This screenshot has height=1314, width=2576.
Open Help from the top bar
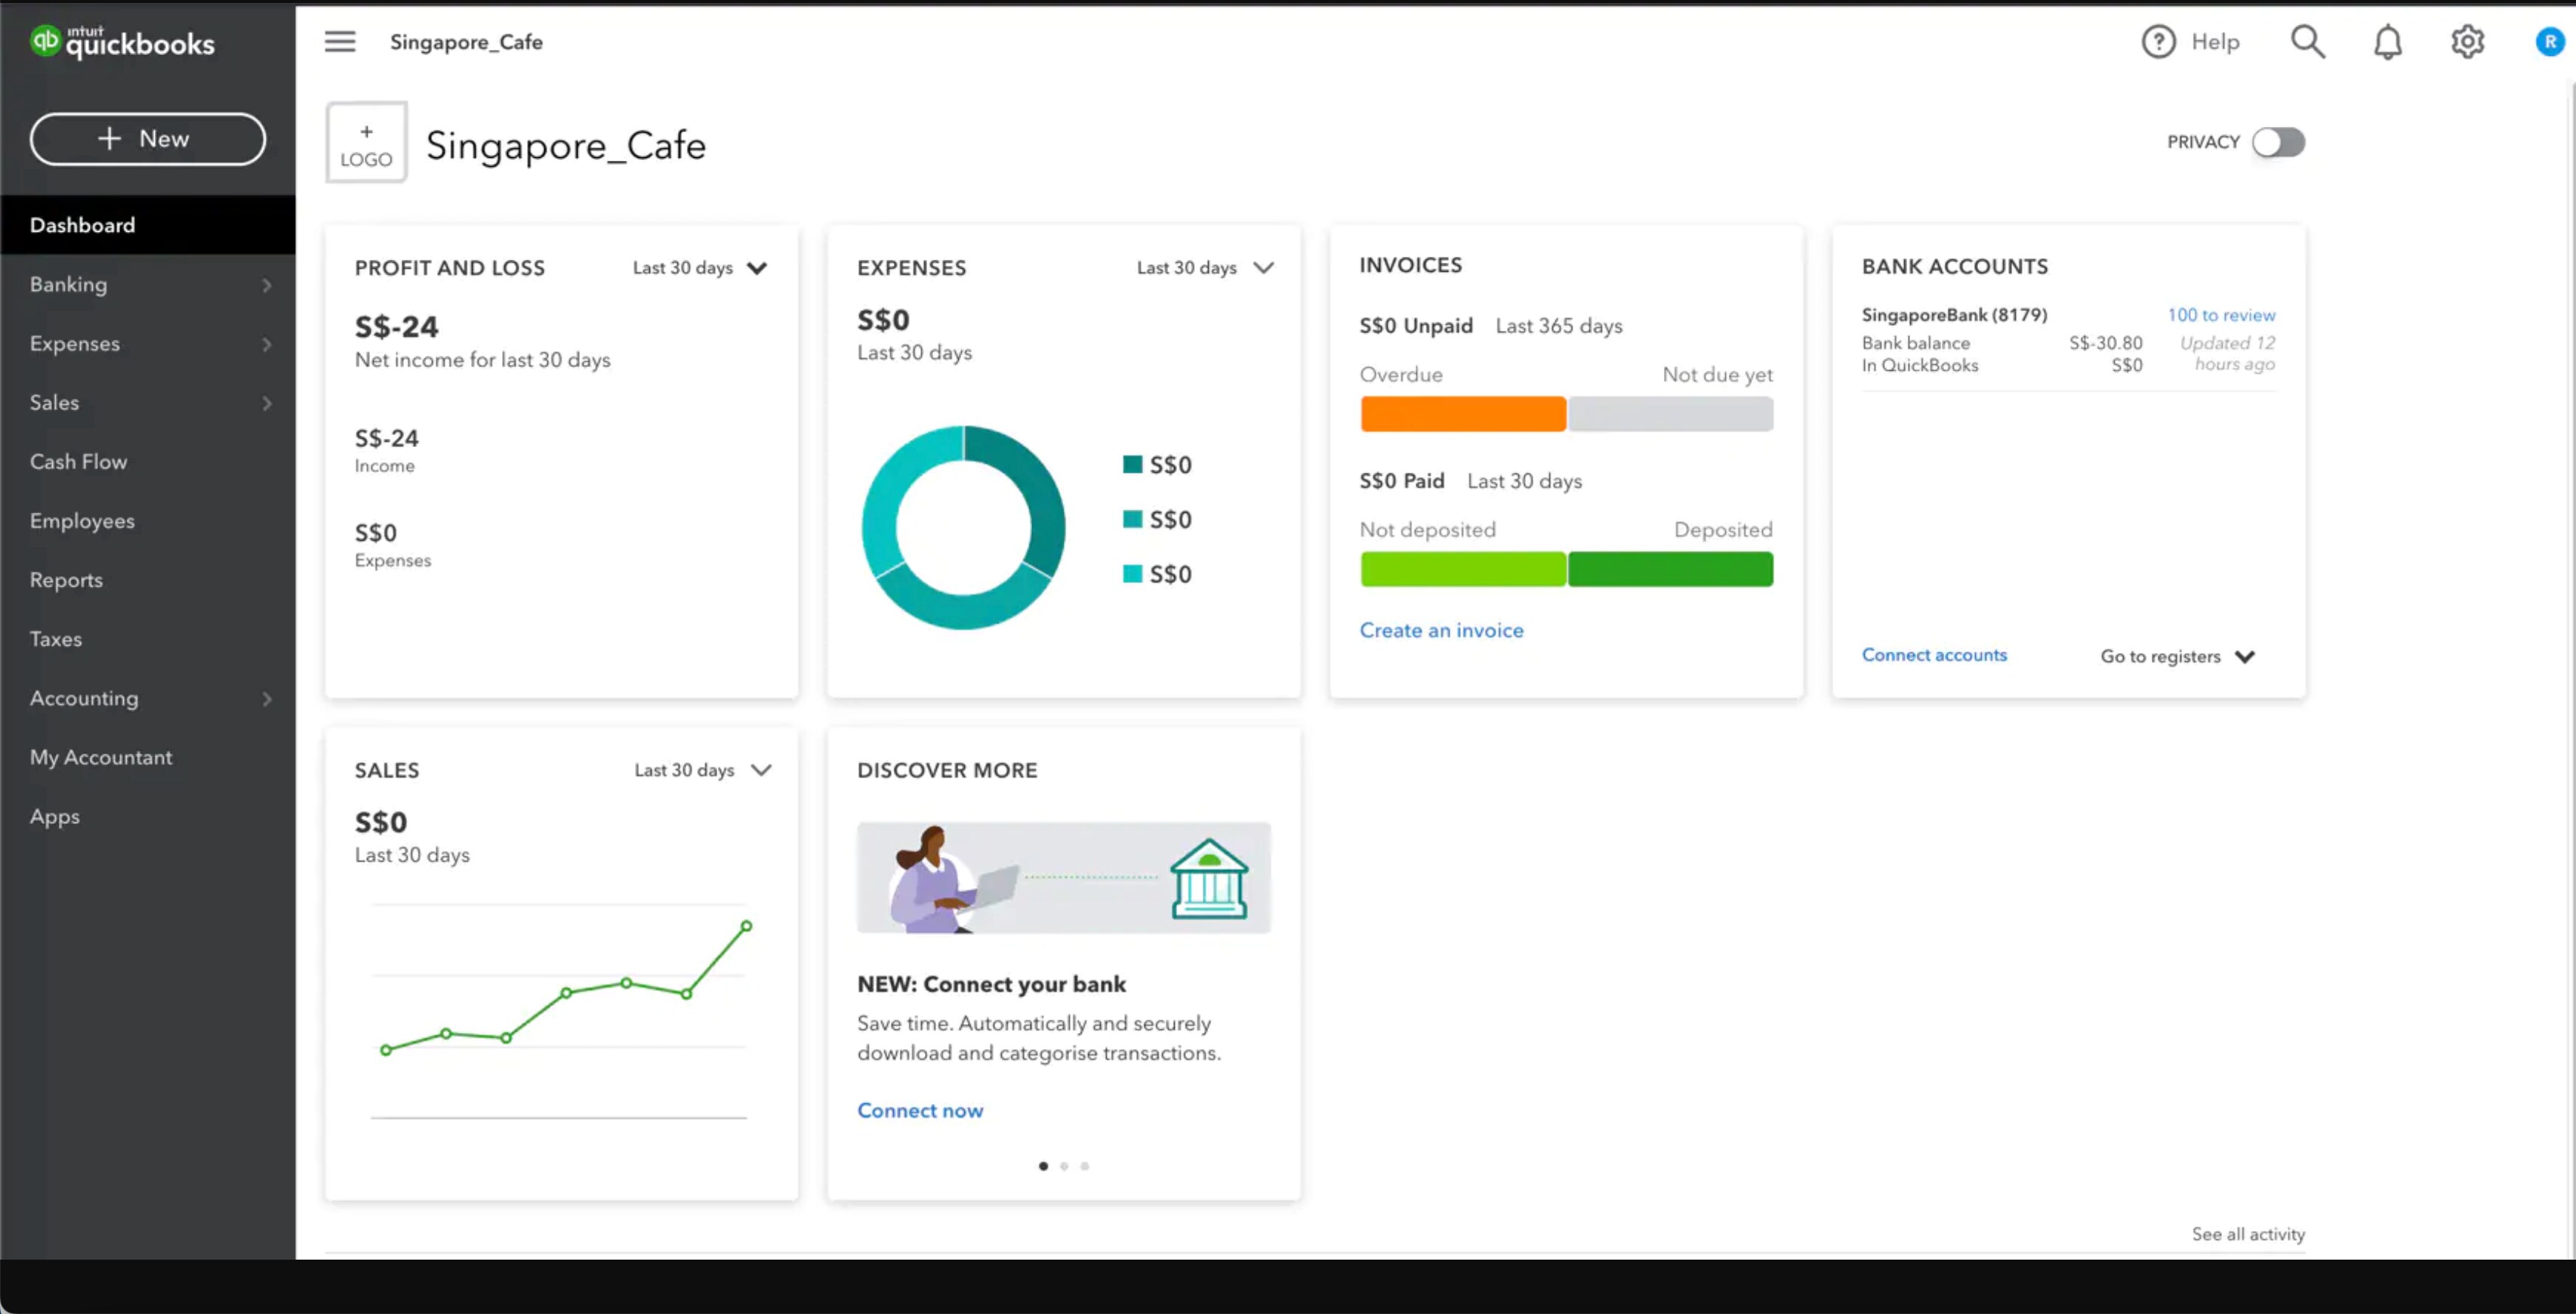(x=2192, y=41)
